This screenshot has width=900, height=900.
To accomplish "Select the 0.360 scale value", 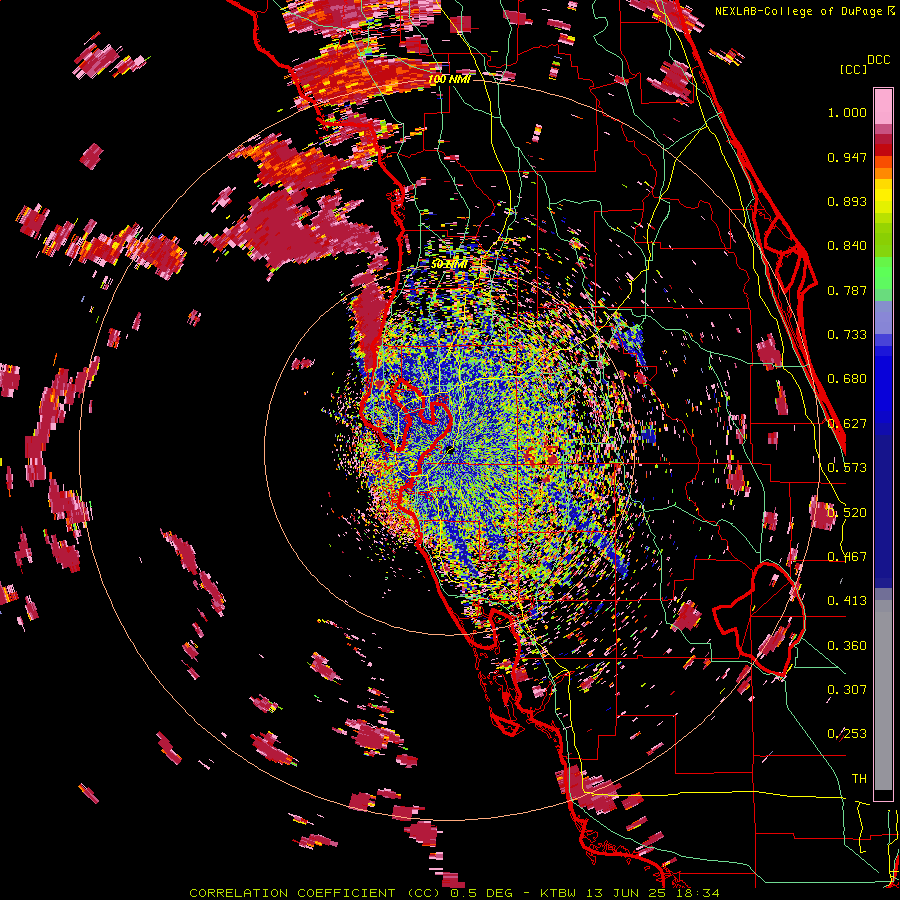I will click(847, 646).
